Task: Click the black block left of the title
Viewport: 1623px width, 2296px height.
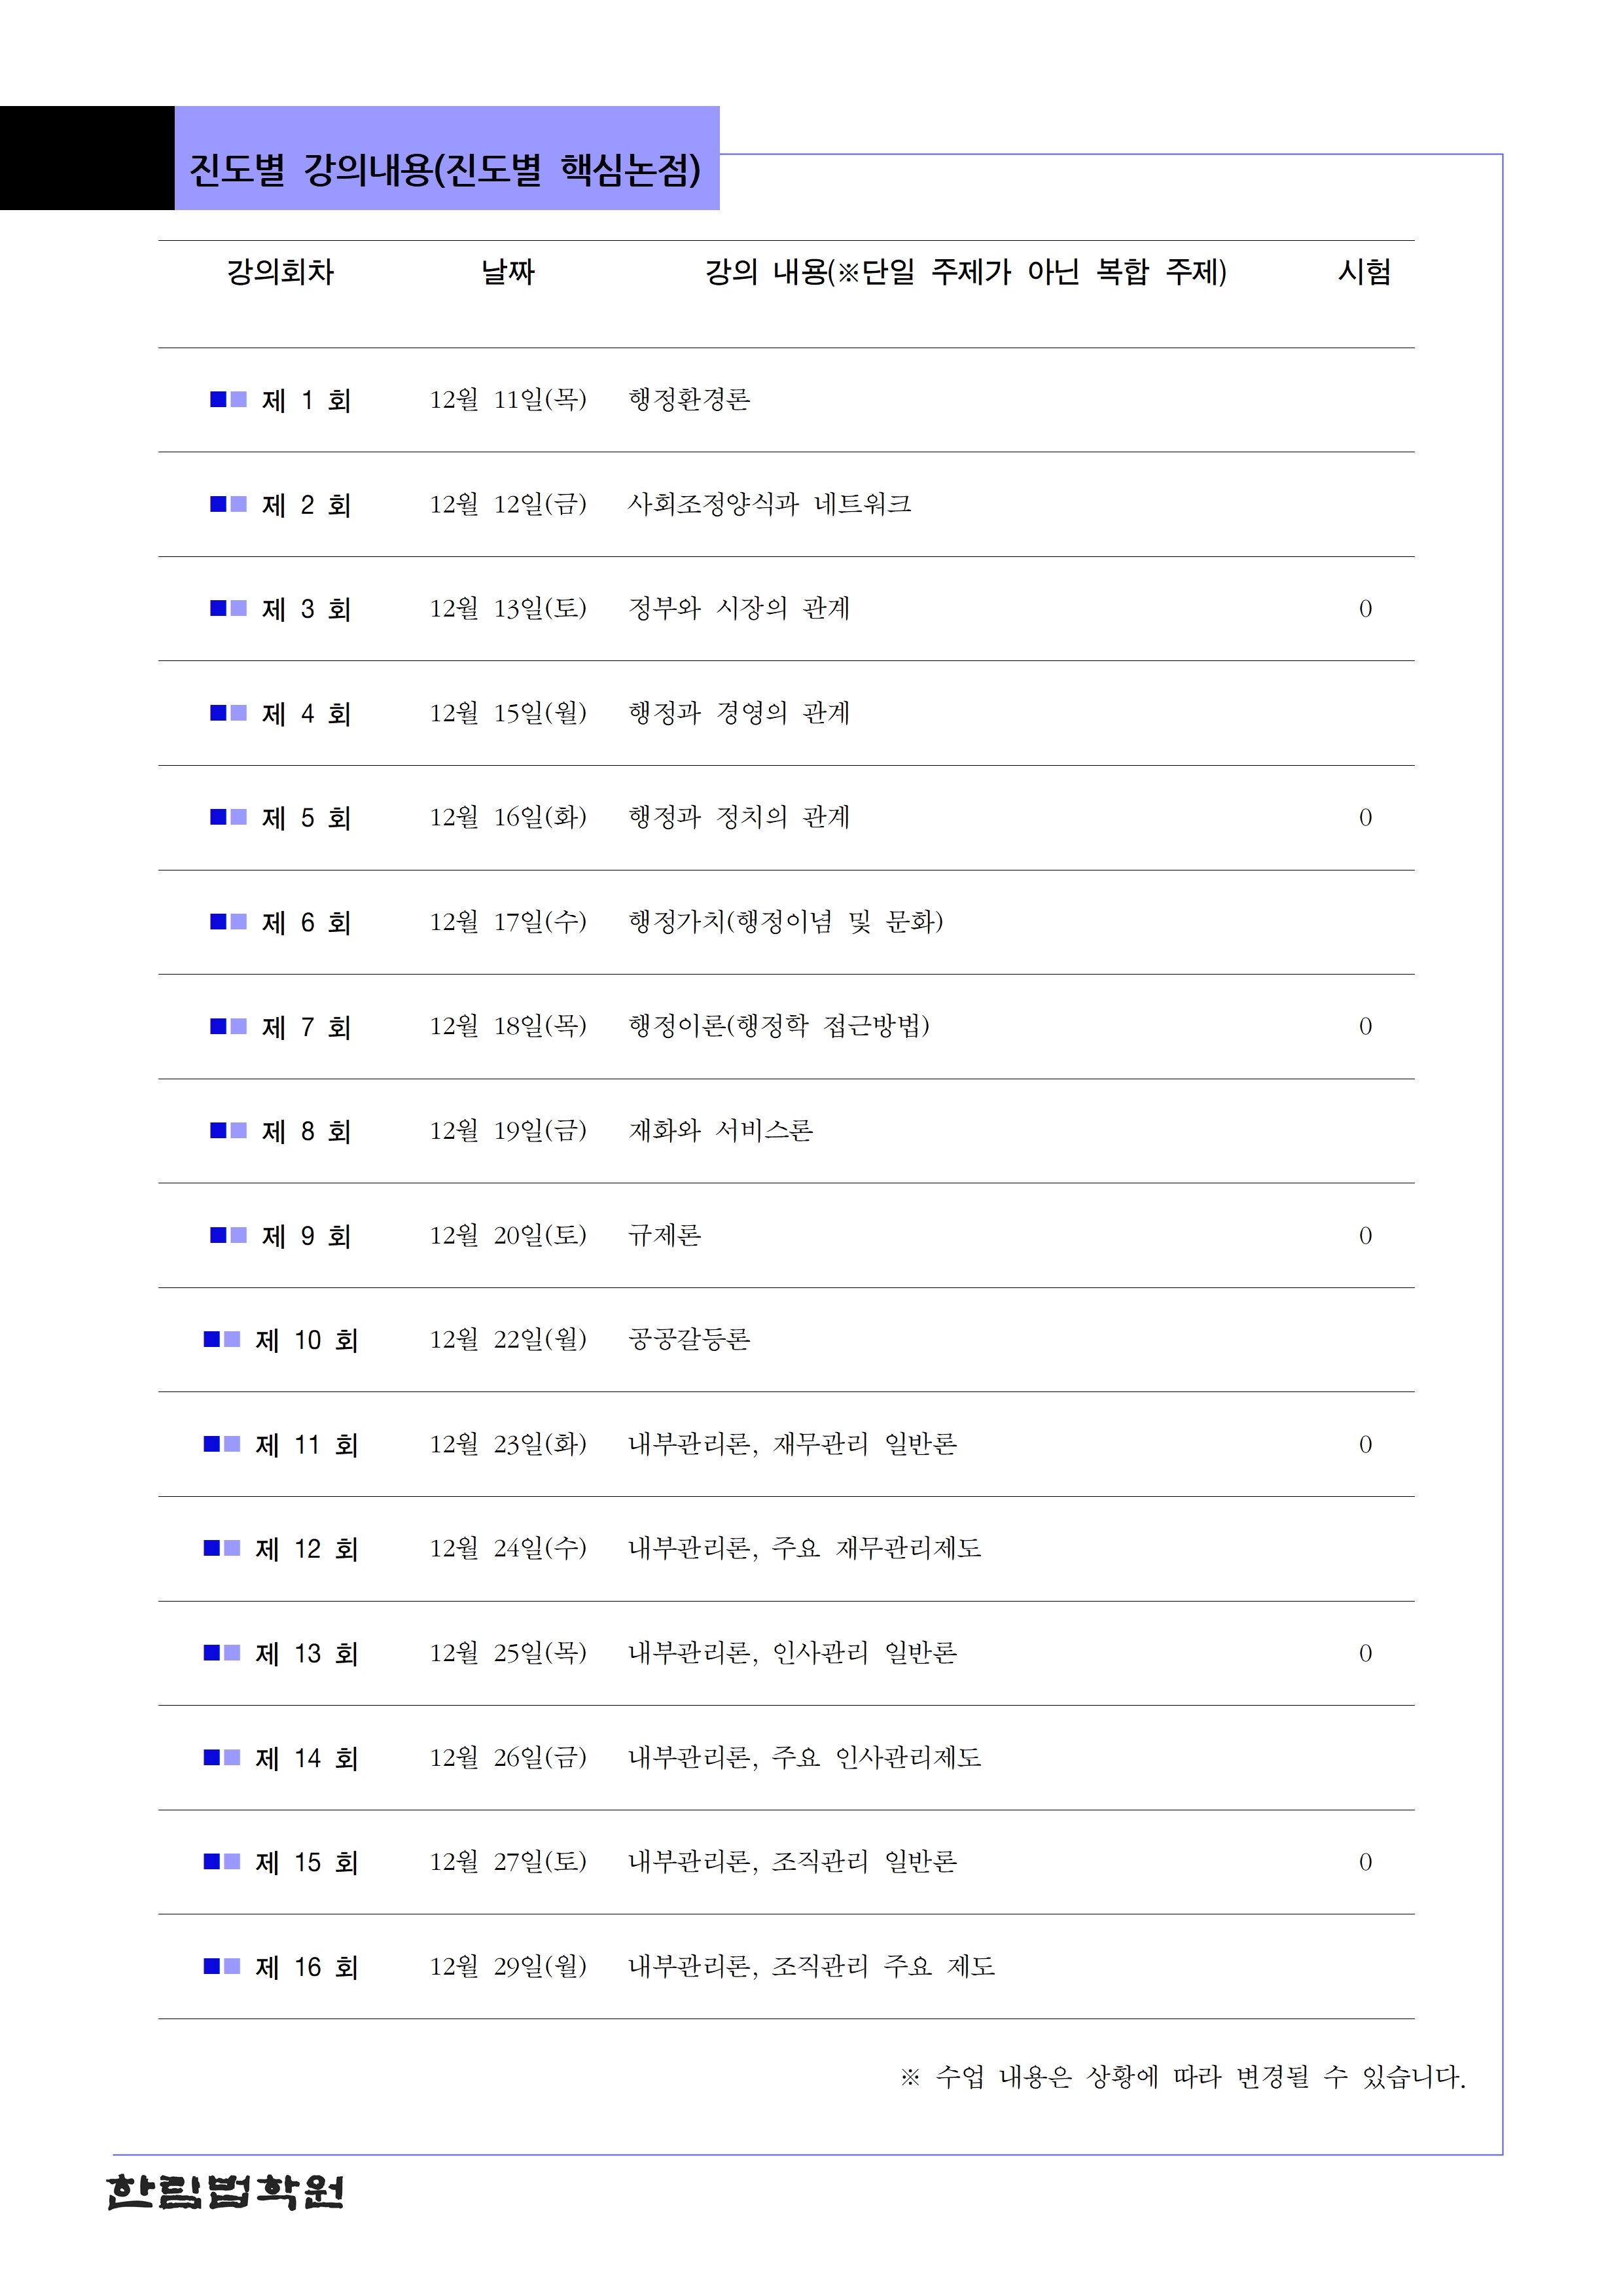Action: point(87,158)
